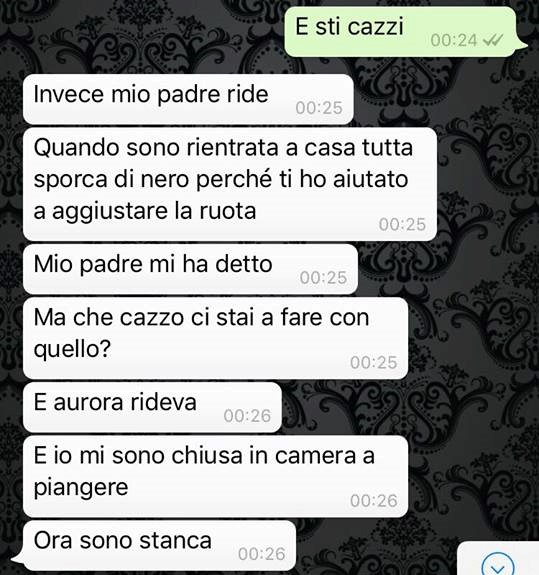Click the double check read receipt icon
This screenshot has width=539, height=575.
[x=493, y=40]
